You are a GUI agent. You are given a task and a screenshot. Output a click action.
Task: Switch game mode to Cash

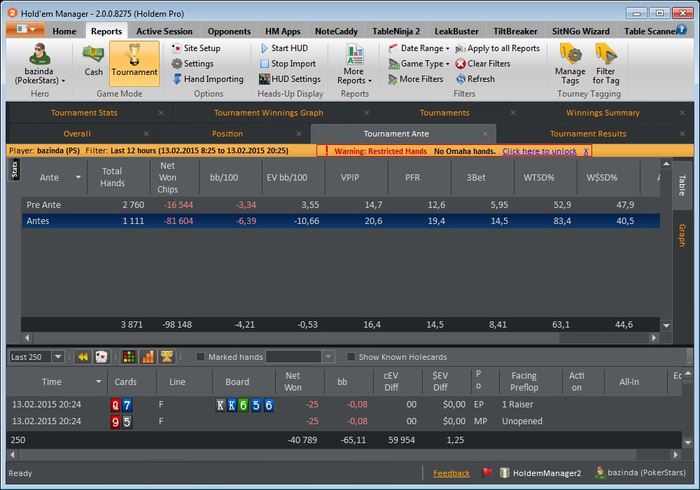(93, 61)
